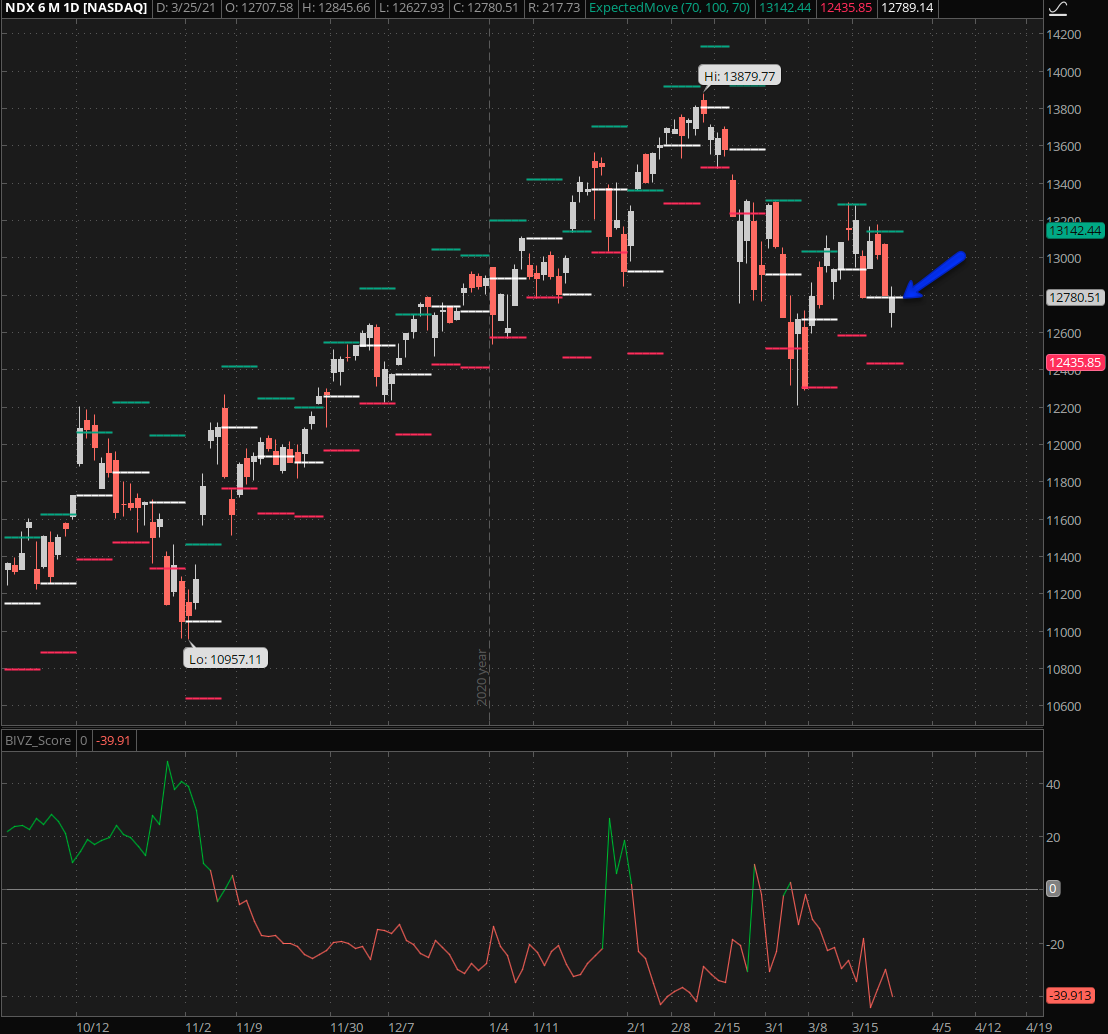Click the 10/12 date on the time axis

(91, 1026)
